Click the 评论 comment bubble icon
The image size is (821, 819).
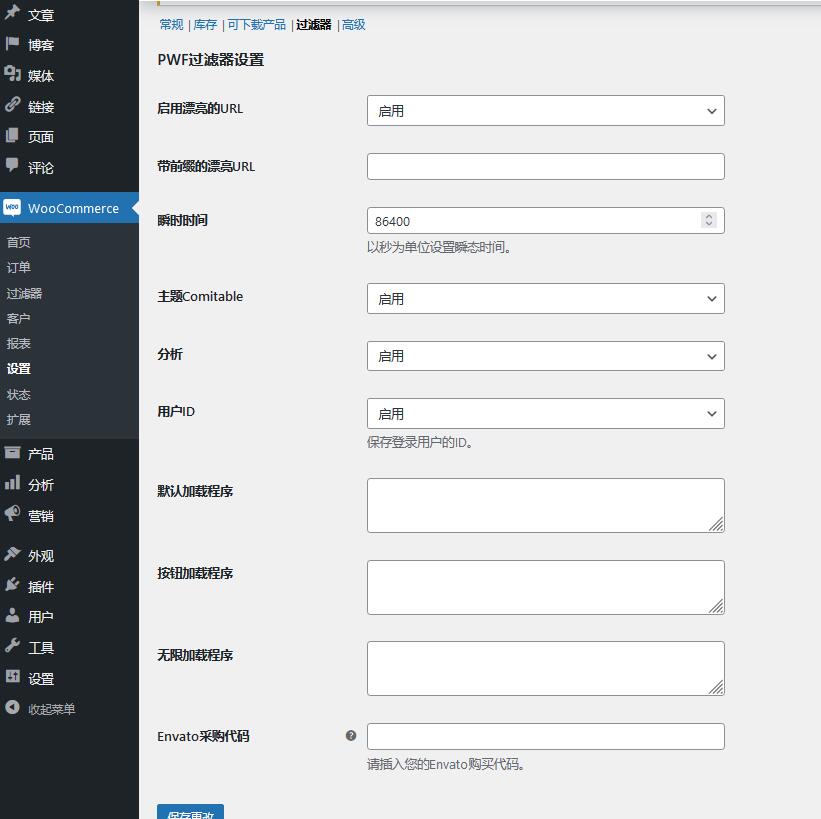[x=12, y=165]
